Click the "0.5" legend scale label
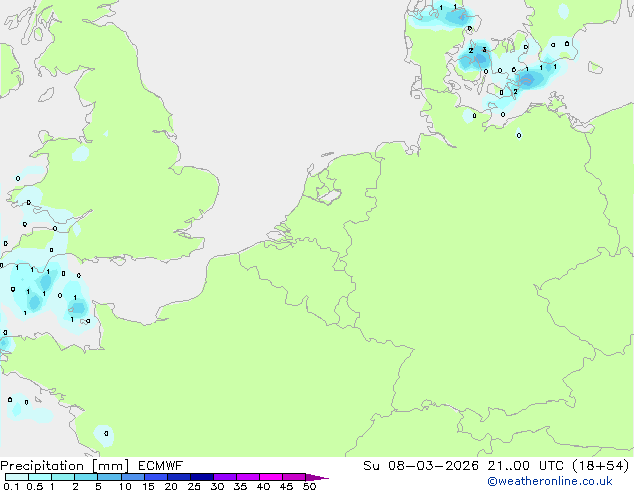 click(35, 486)
